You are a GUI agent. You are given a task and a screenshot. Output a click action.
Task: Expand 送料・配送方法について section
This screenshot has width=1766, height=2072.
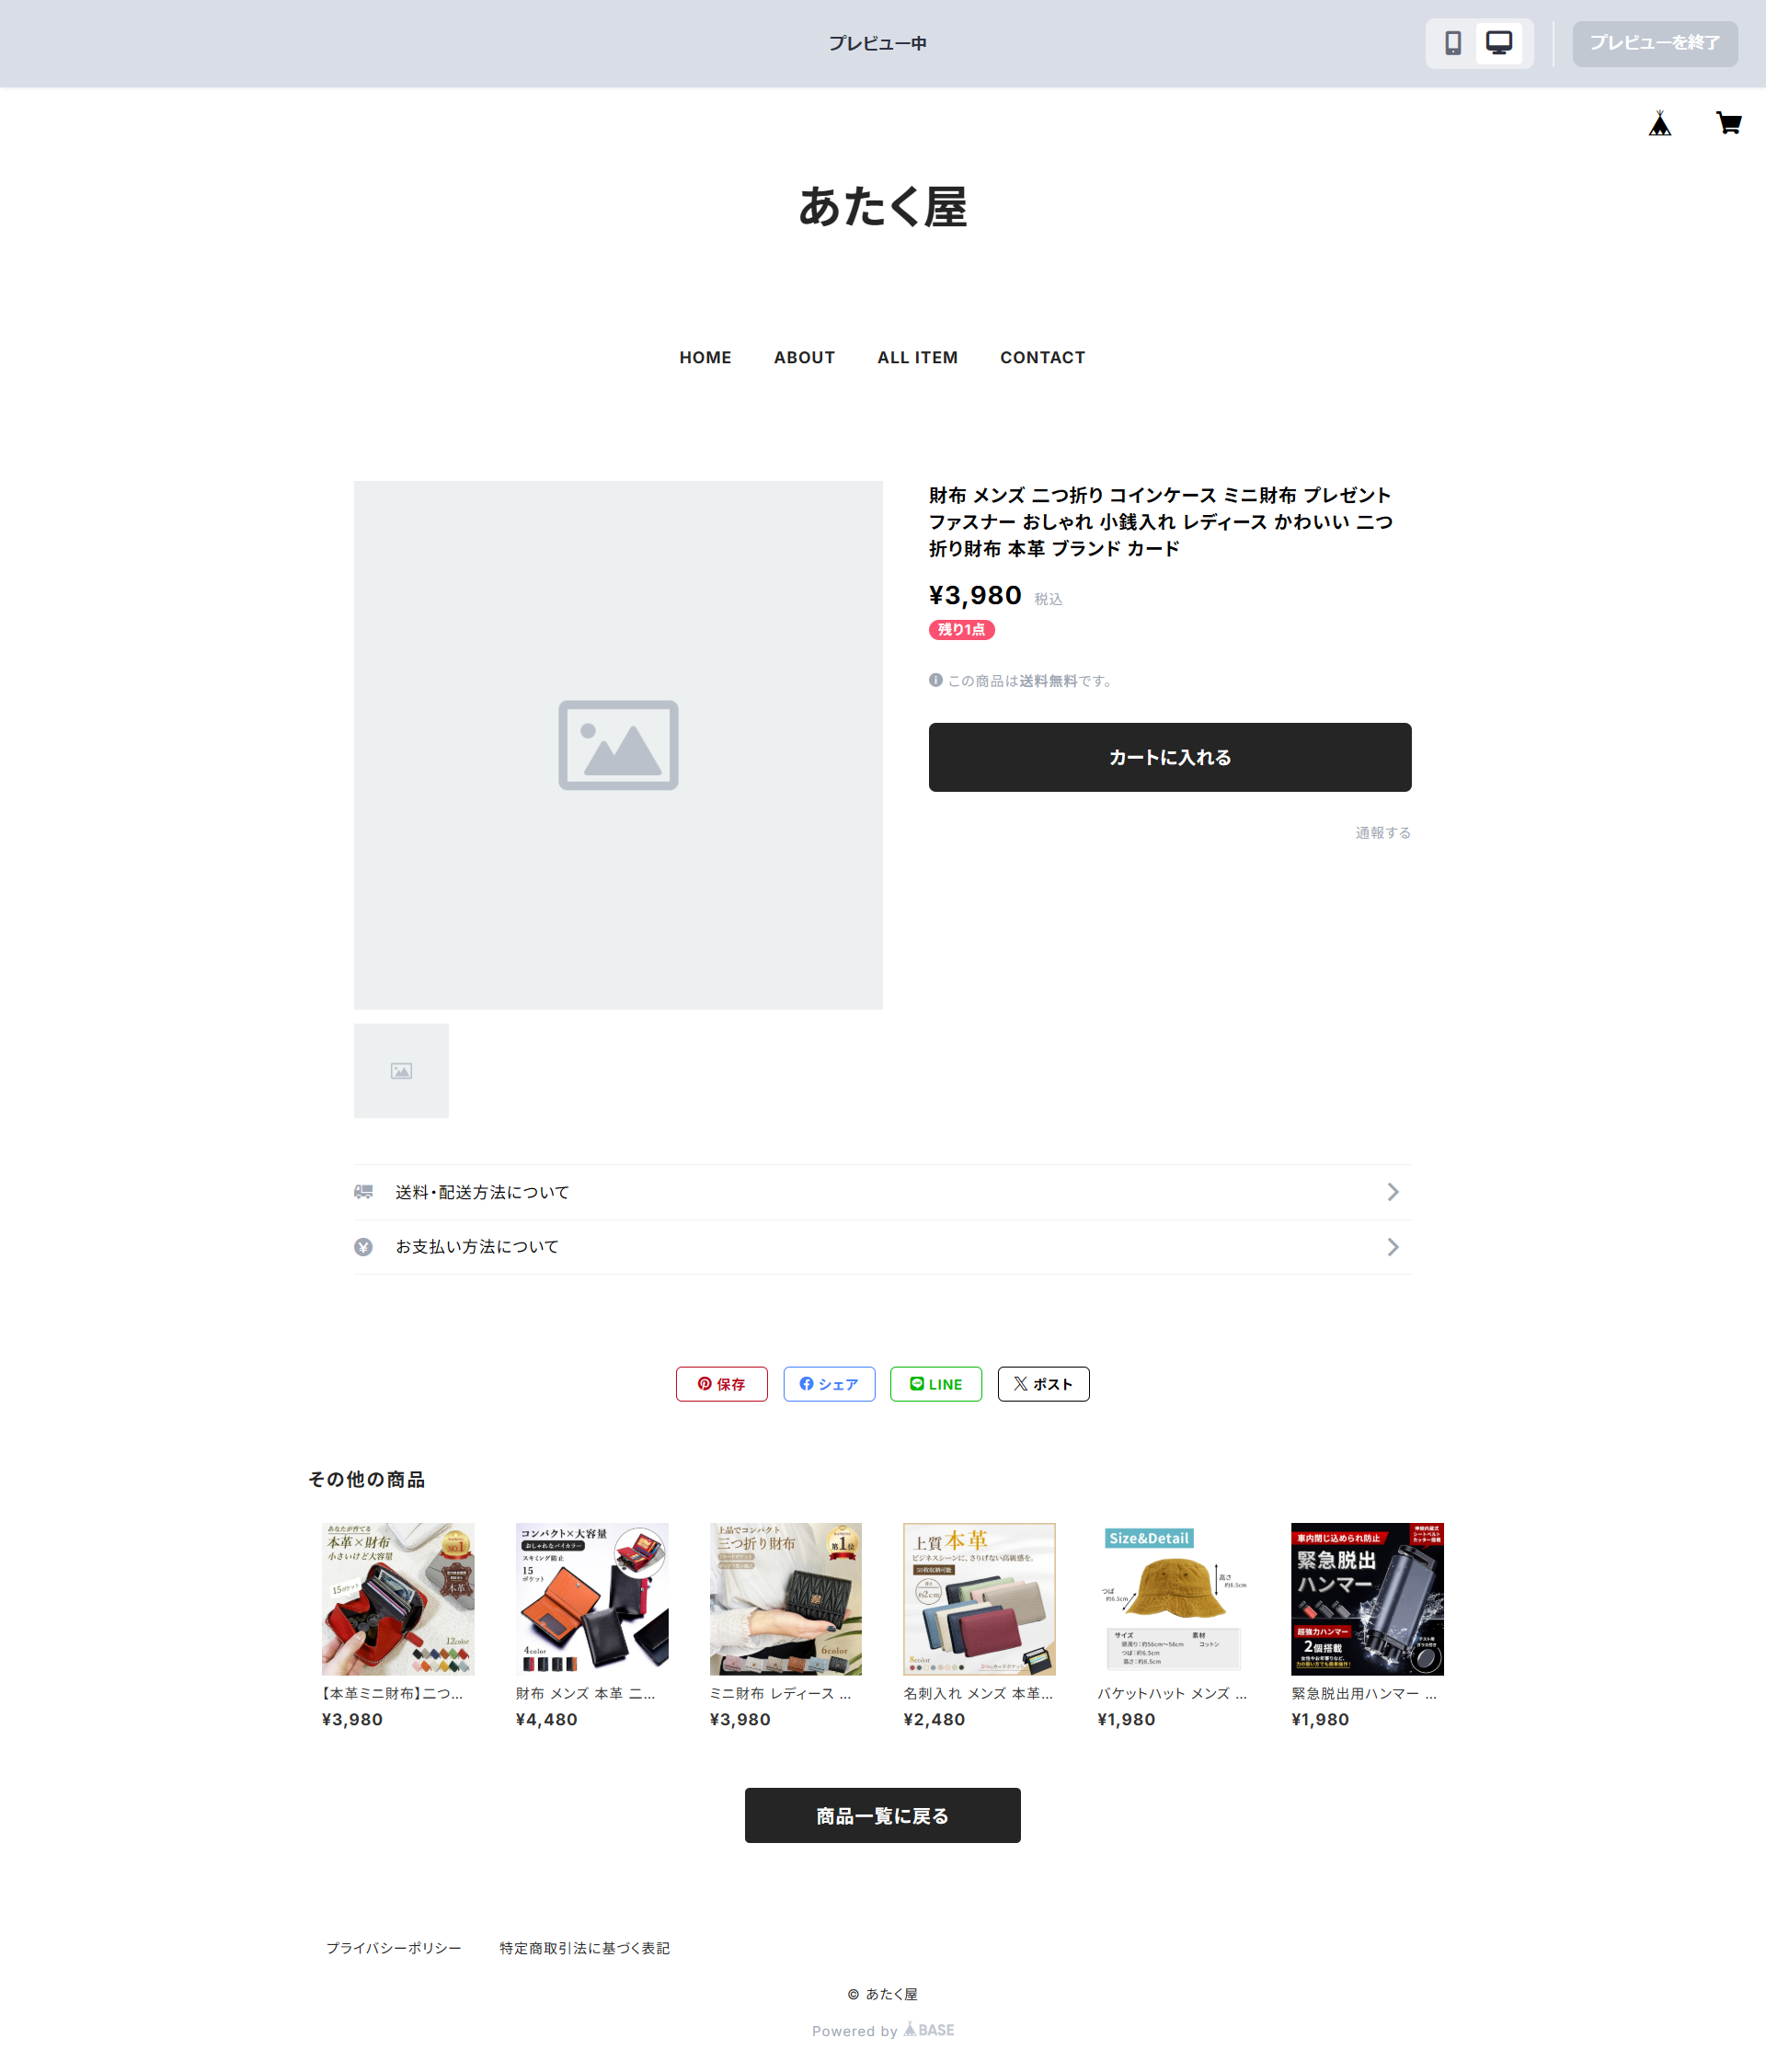882,1192
